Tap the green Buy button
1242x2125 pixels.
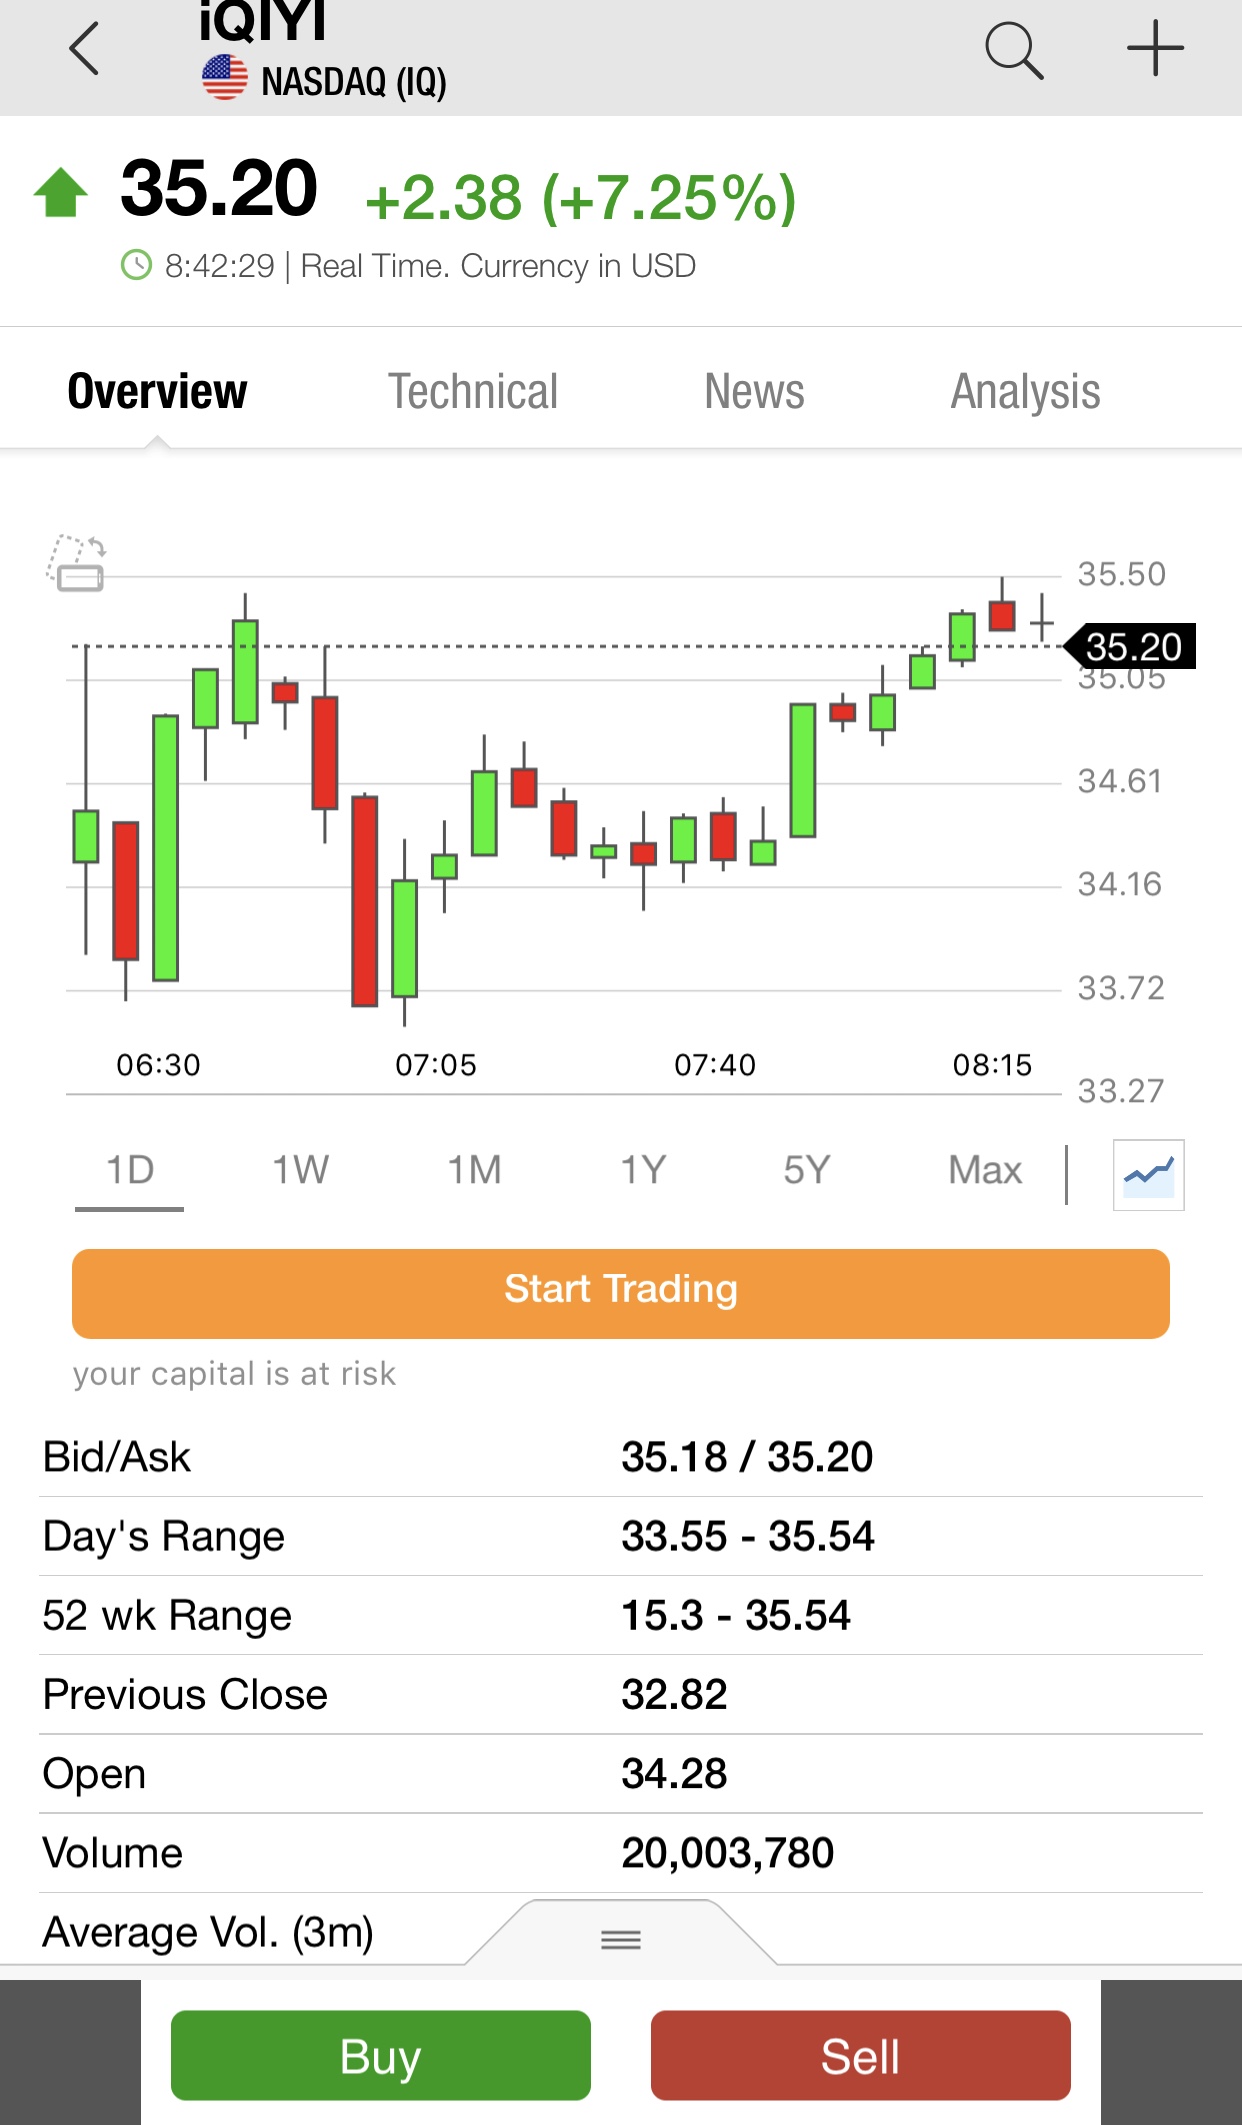[380, 2056]
